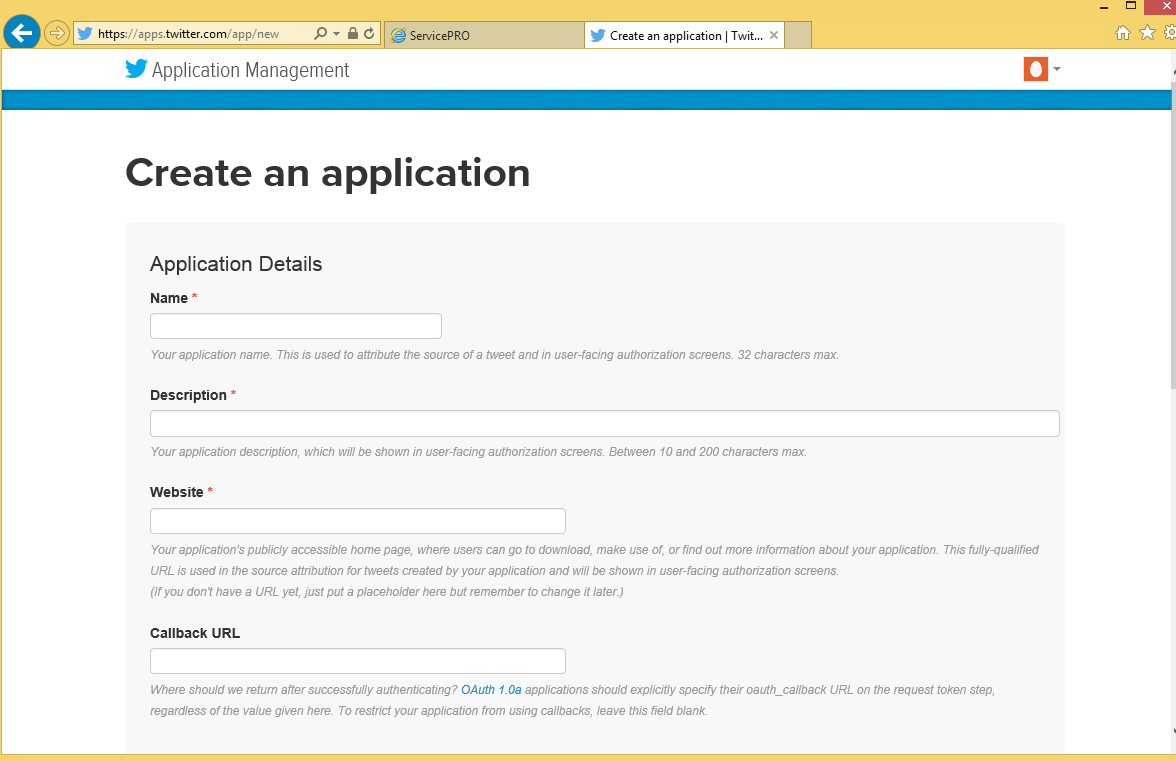
Task: Click the browser Forward arrow button
Action: (57, 34)
